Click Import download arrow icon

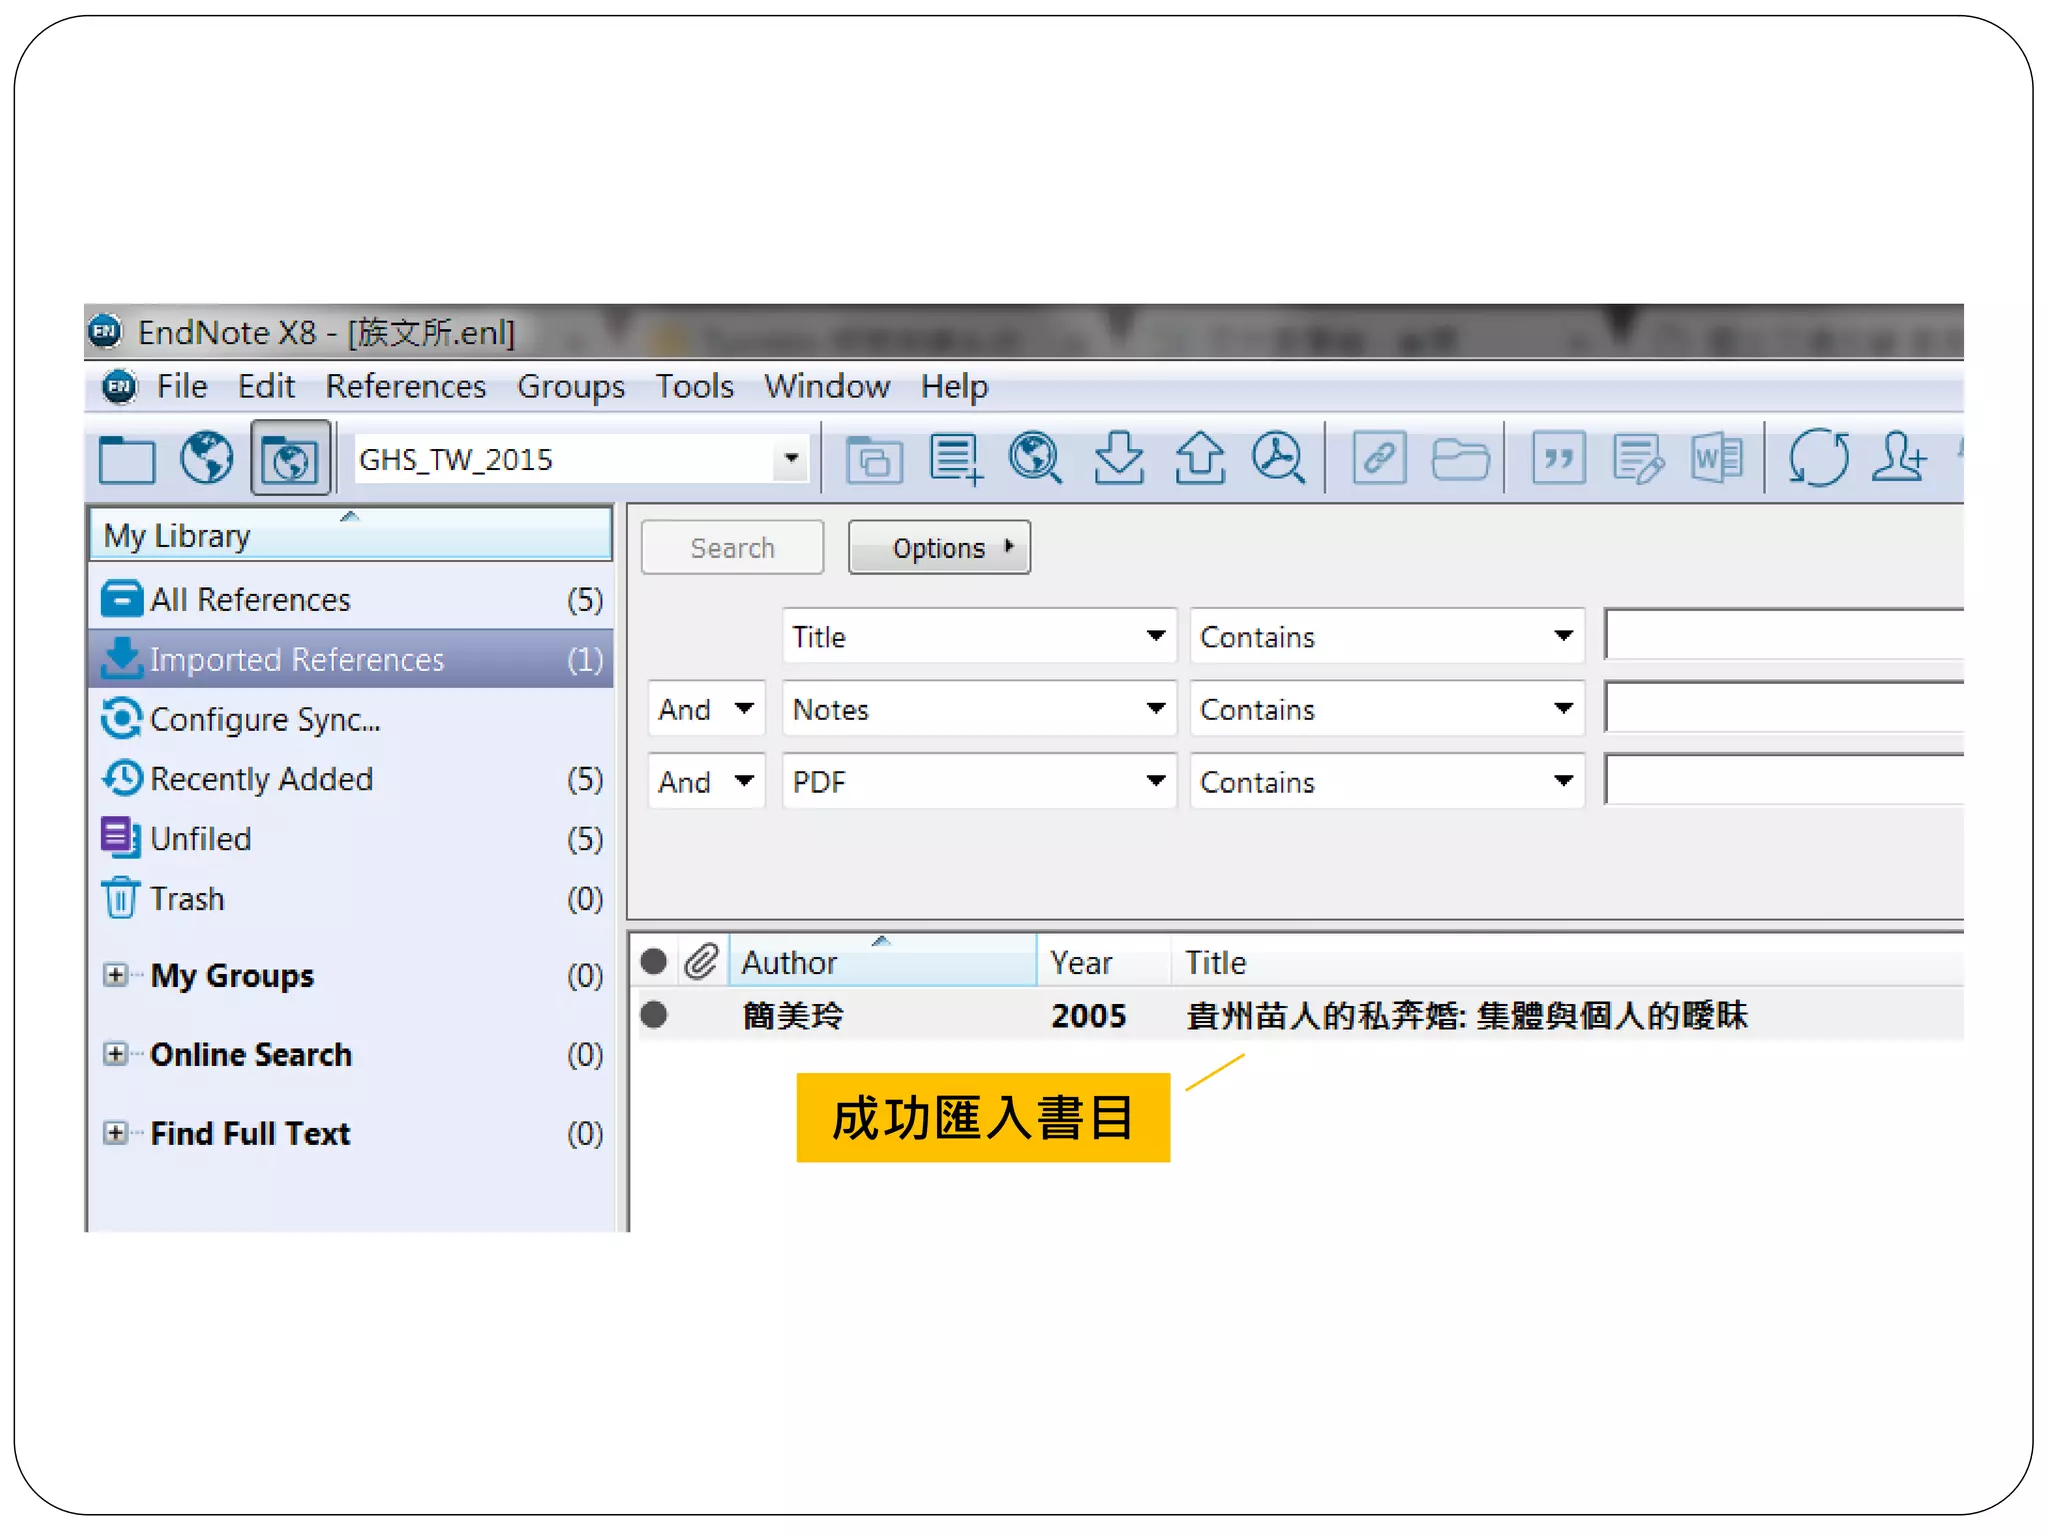[1118, 459]
